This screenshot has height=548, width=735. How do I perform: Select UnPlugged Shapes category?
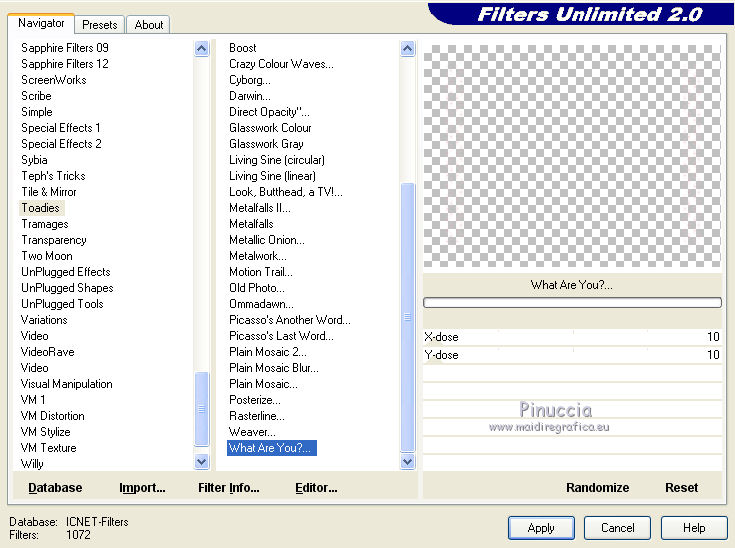coord(67,288)
